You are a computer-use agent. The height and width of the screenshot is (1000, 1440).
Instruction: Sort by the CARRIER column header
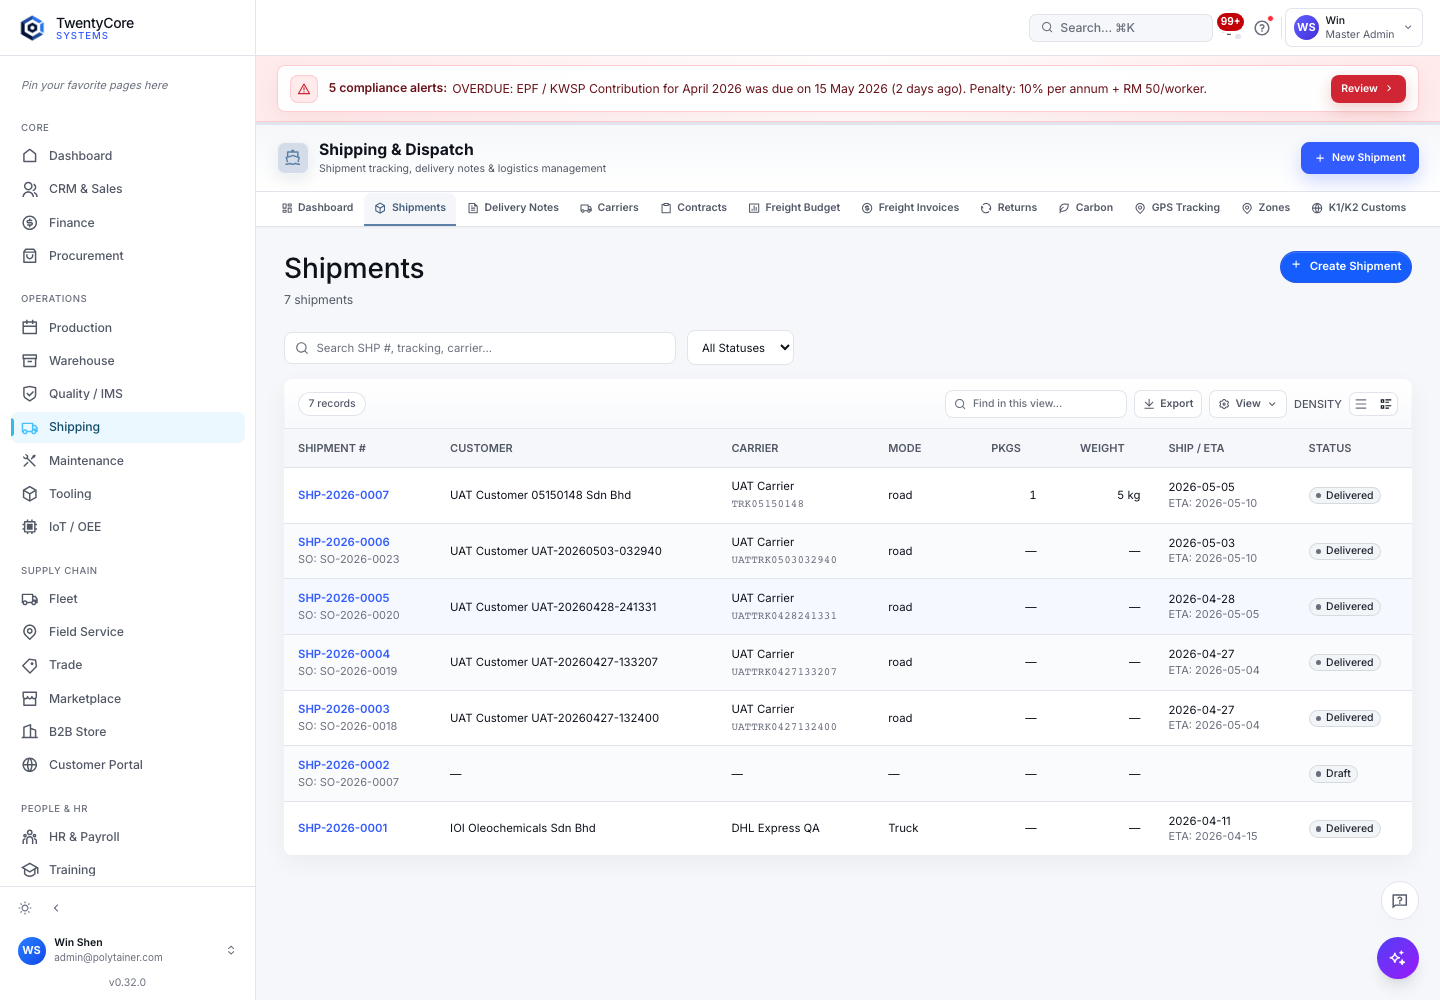click(x=755, y=448)
